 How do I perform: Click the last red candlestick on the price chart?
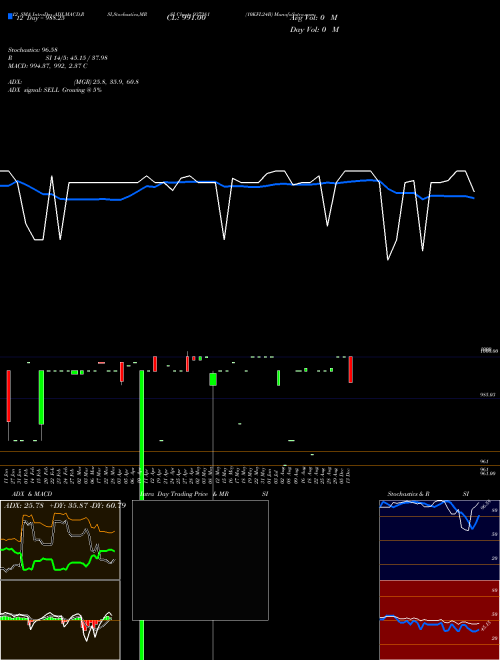point(351,370)
